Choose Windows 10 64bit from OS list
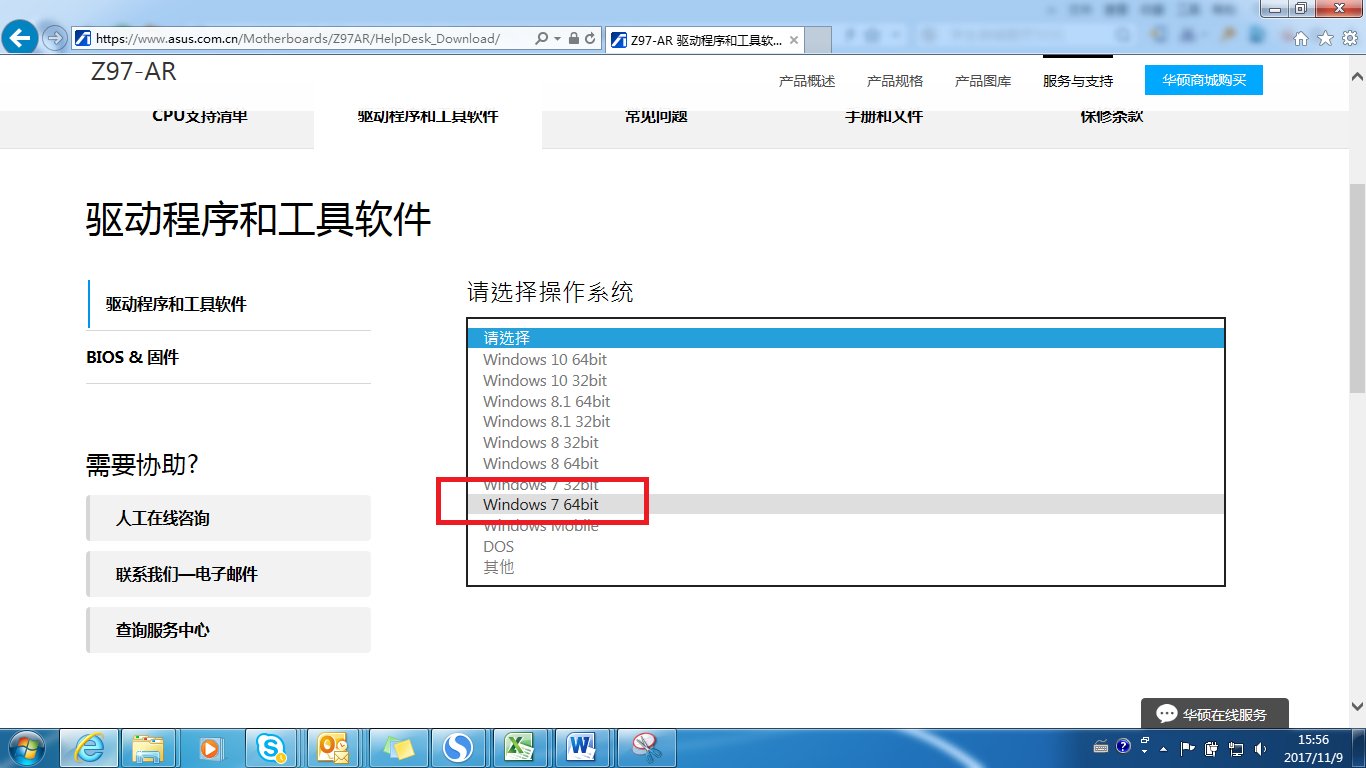Image resolution: width=1366 pixels, height=768 pixels. tap(846, 359)
